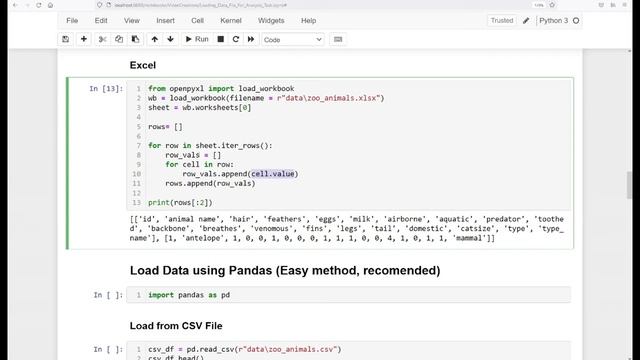
Task: Click the shield icon in address bar
Action: [x=99, y=5]
